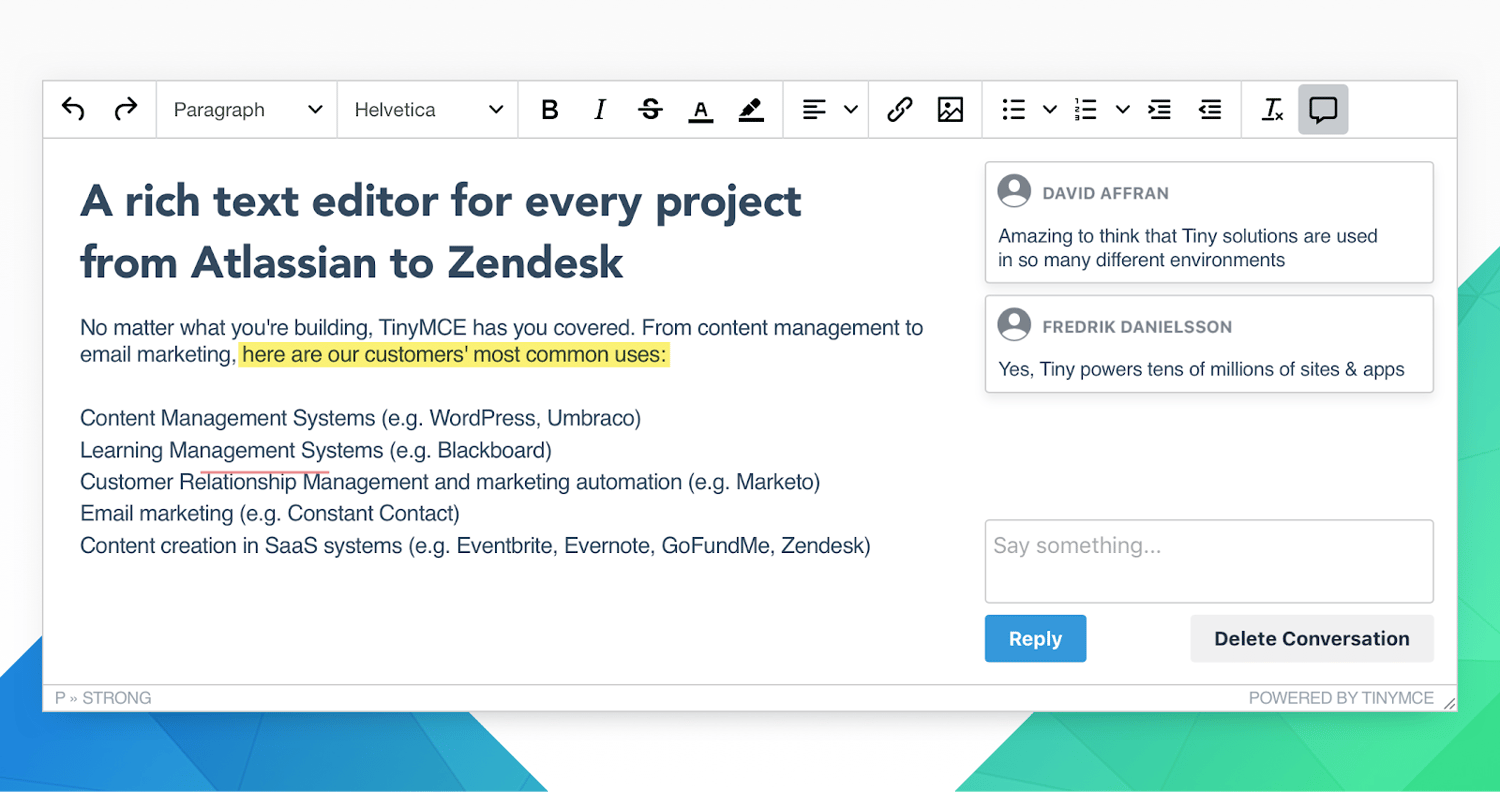Viewport: 1500px width, 792px height.
Task: Open bullet list style dropdown arrow
Action: click(x=1050, y=110)
